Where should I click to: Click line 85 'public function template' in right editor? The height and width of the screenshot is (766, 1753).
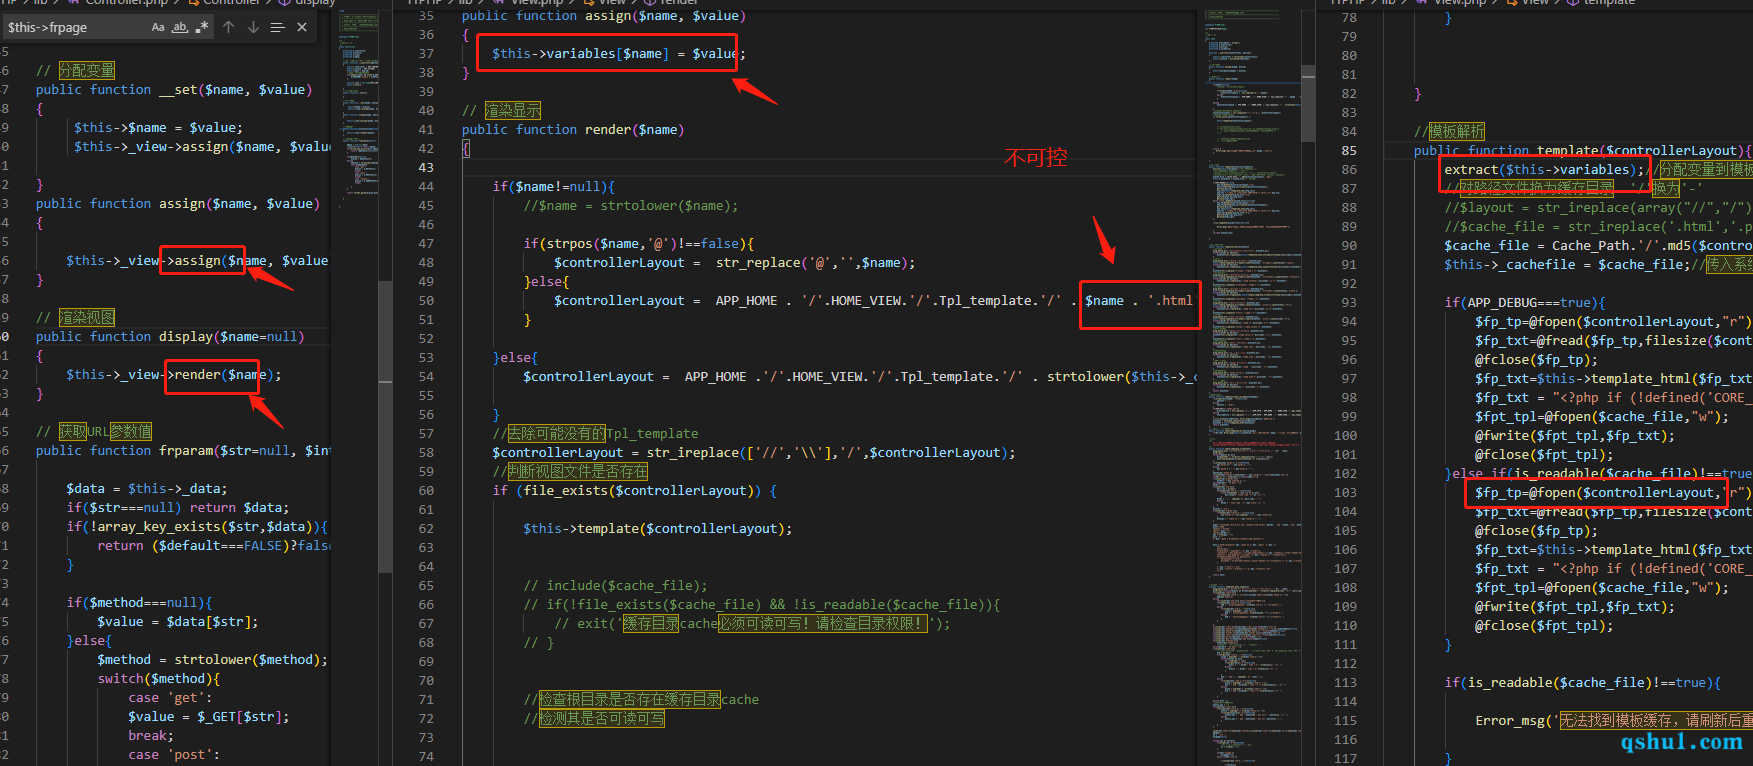coord(1583,150)
